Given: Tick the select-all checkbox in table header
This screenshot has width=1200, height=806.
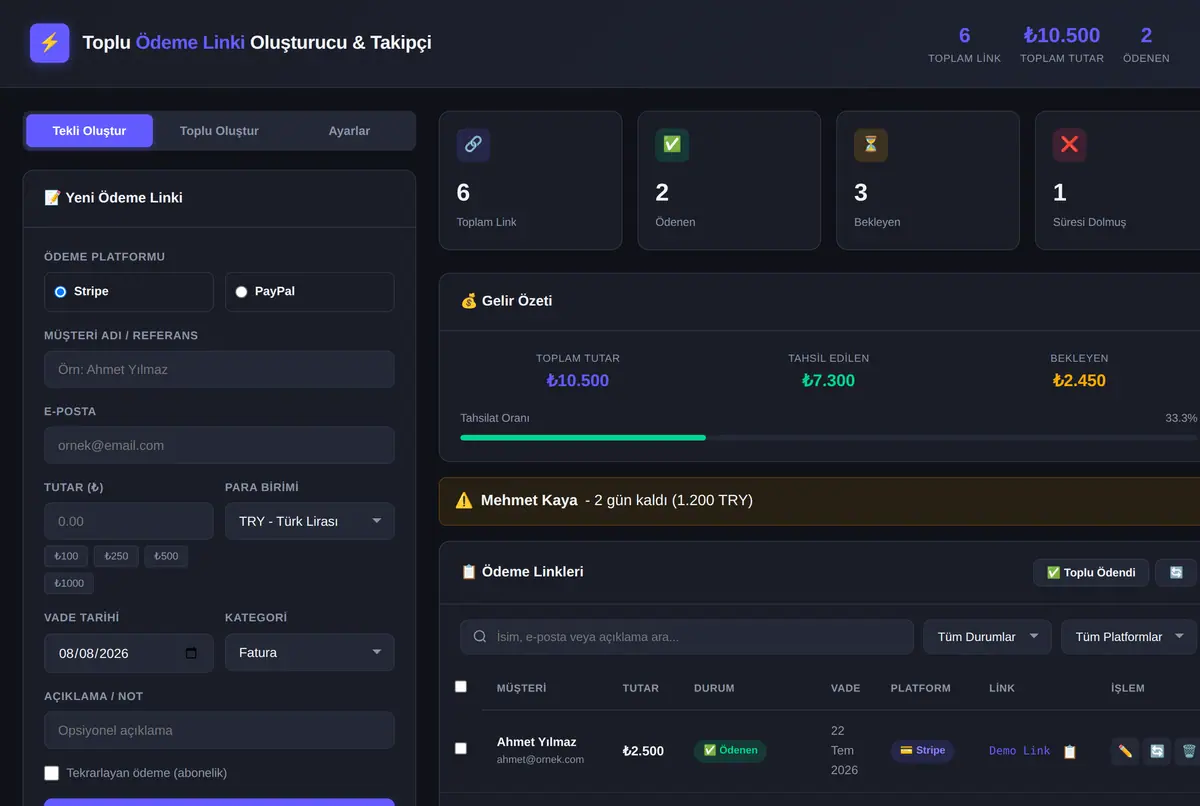Looking at the screenshot, I should pyautogui.click(x=461, y=687).
